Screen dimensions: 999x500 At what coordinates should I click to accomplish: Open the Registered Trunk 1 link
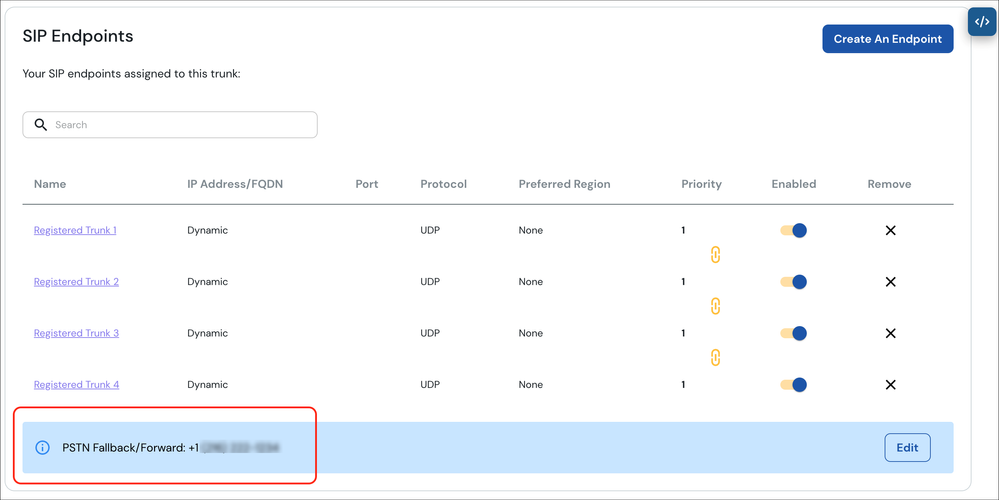point(75,231)
